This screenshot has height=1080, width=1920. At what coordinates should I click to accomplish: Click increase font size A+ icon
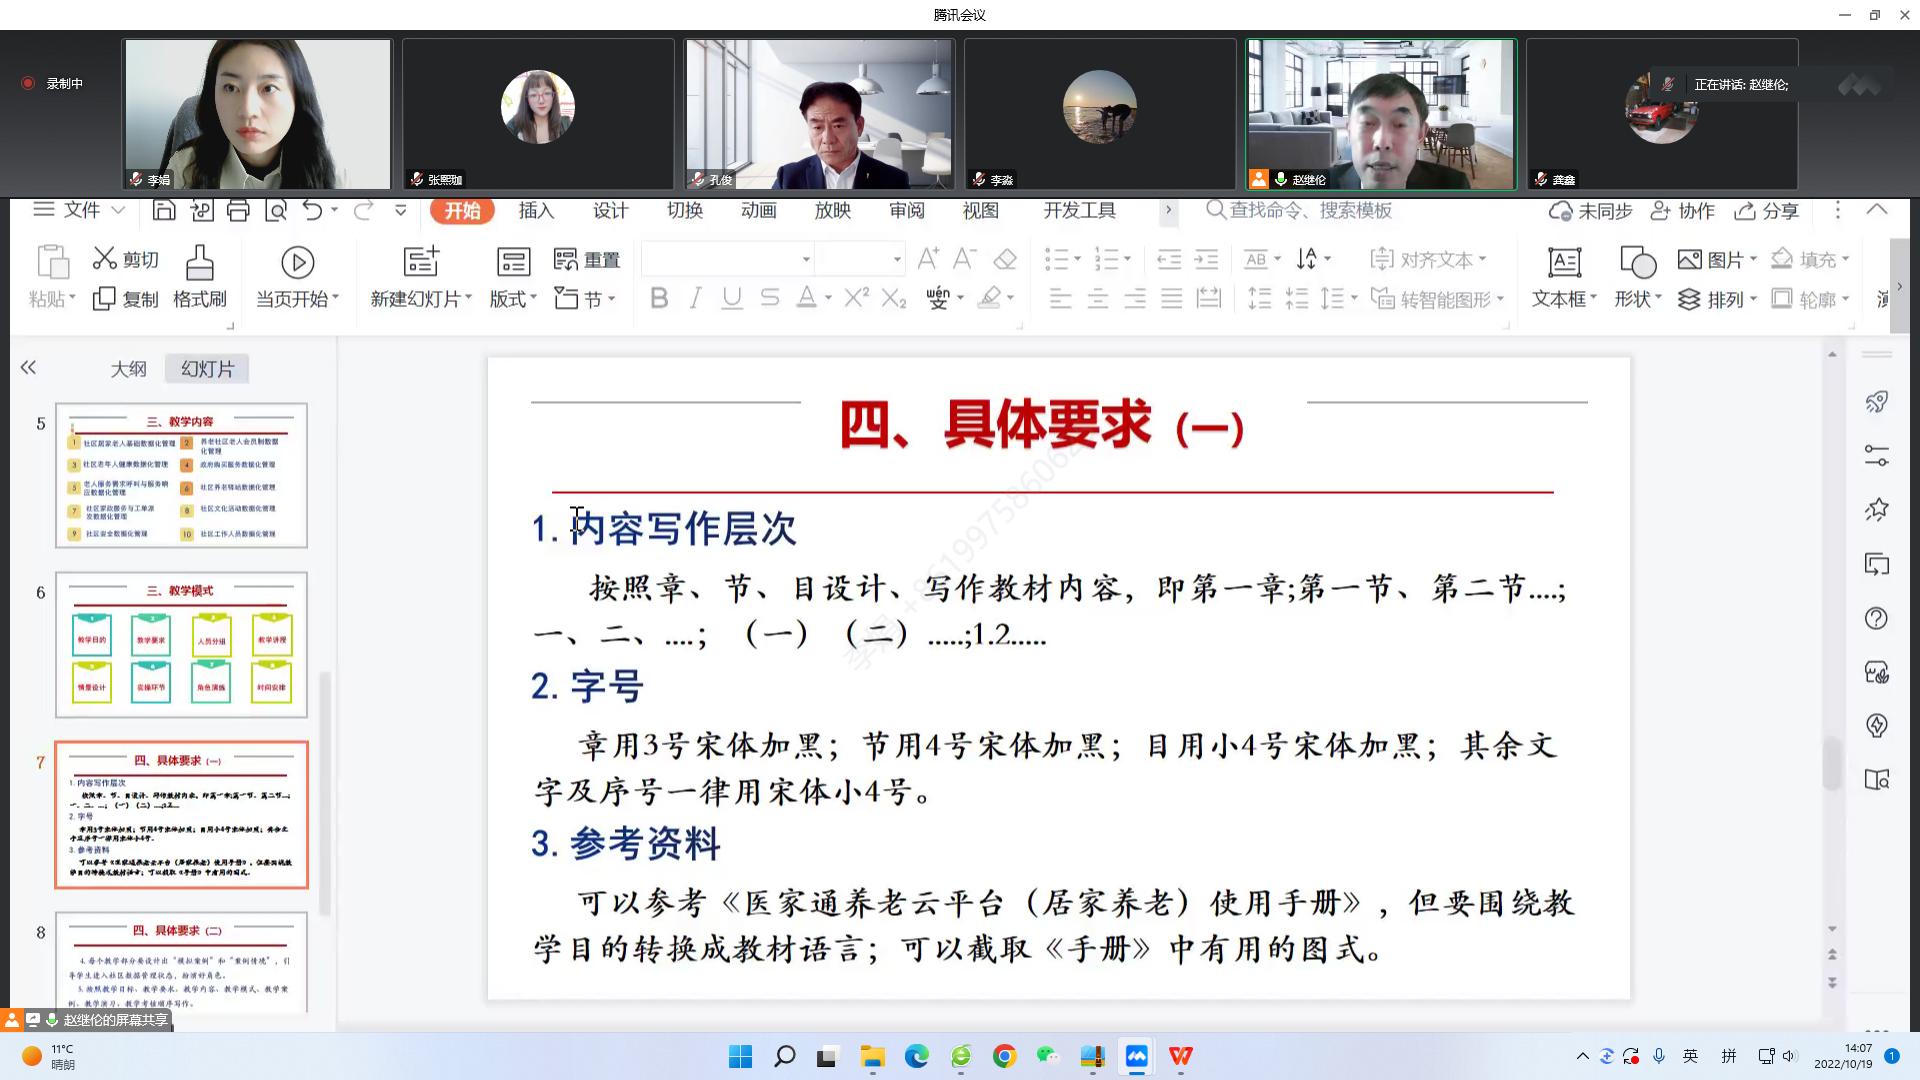[928, 259]
